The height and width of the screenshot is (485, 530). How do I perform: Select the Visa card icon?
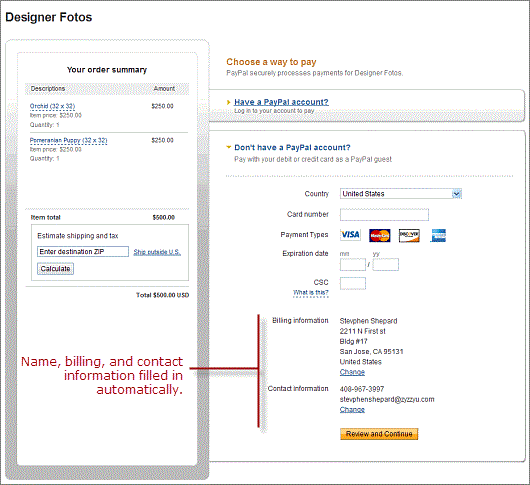coord(350,235)
